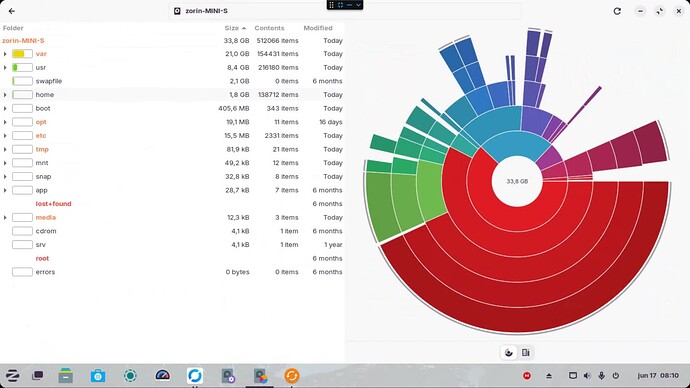The image size is (690, 388).
Task: Open the volume control in the tray
Action: (587, 376)
